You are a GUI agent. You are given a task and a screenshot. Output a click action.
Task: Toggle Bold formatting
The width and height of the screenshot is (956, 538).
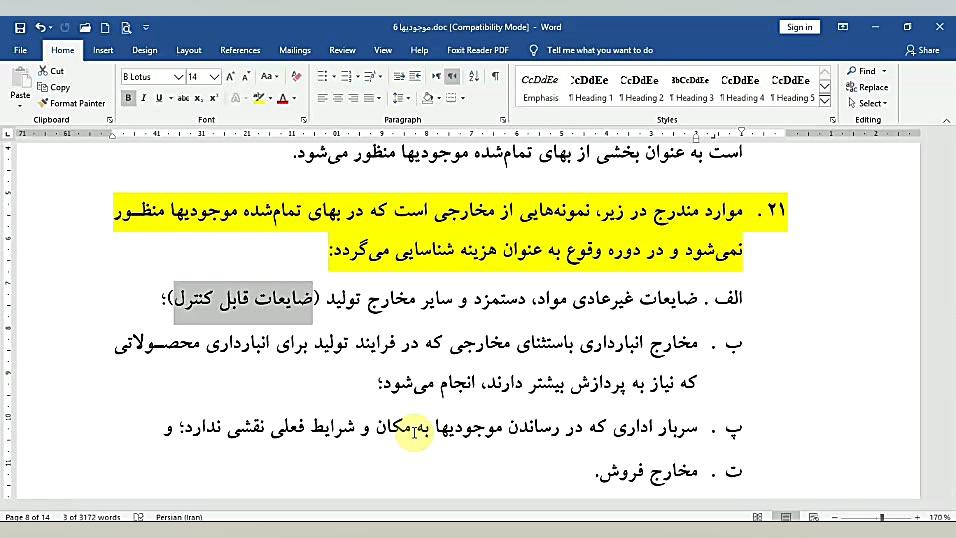point(128,98)
